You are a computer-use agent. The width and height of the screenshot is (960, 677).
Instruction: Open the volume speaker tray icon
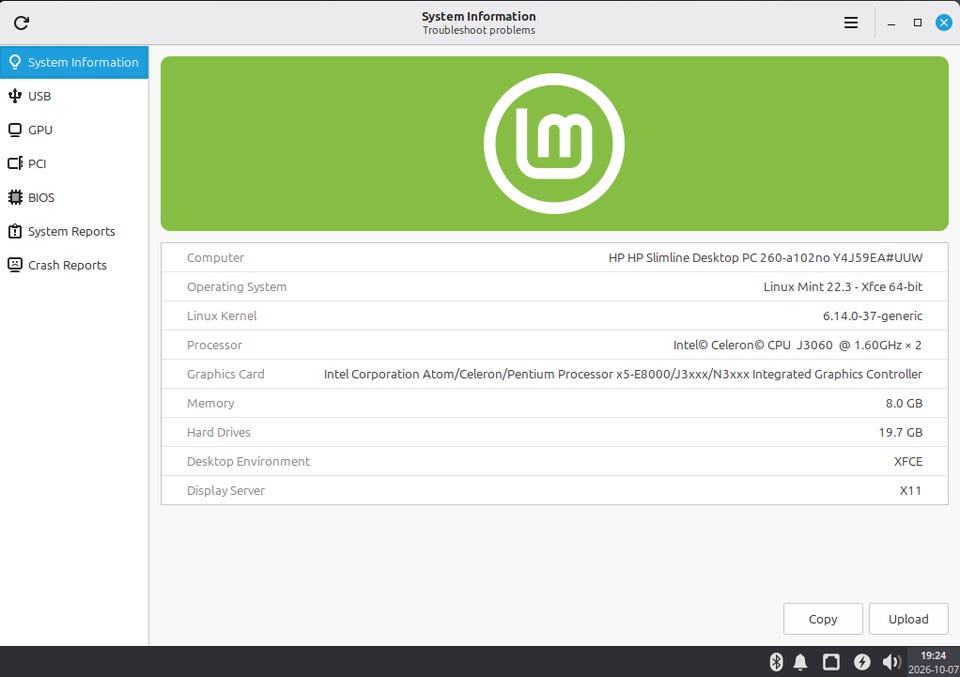coord(891,662)
